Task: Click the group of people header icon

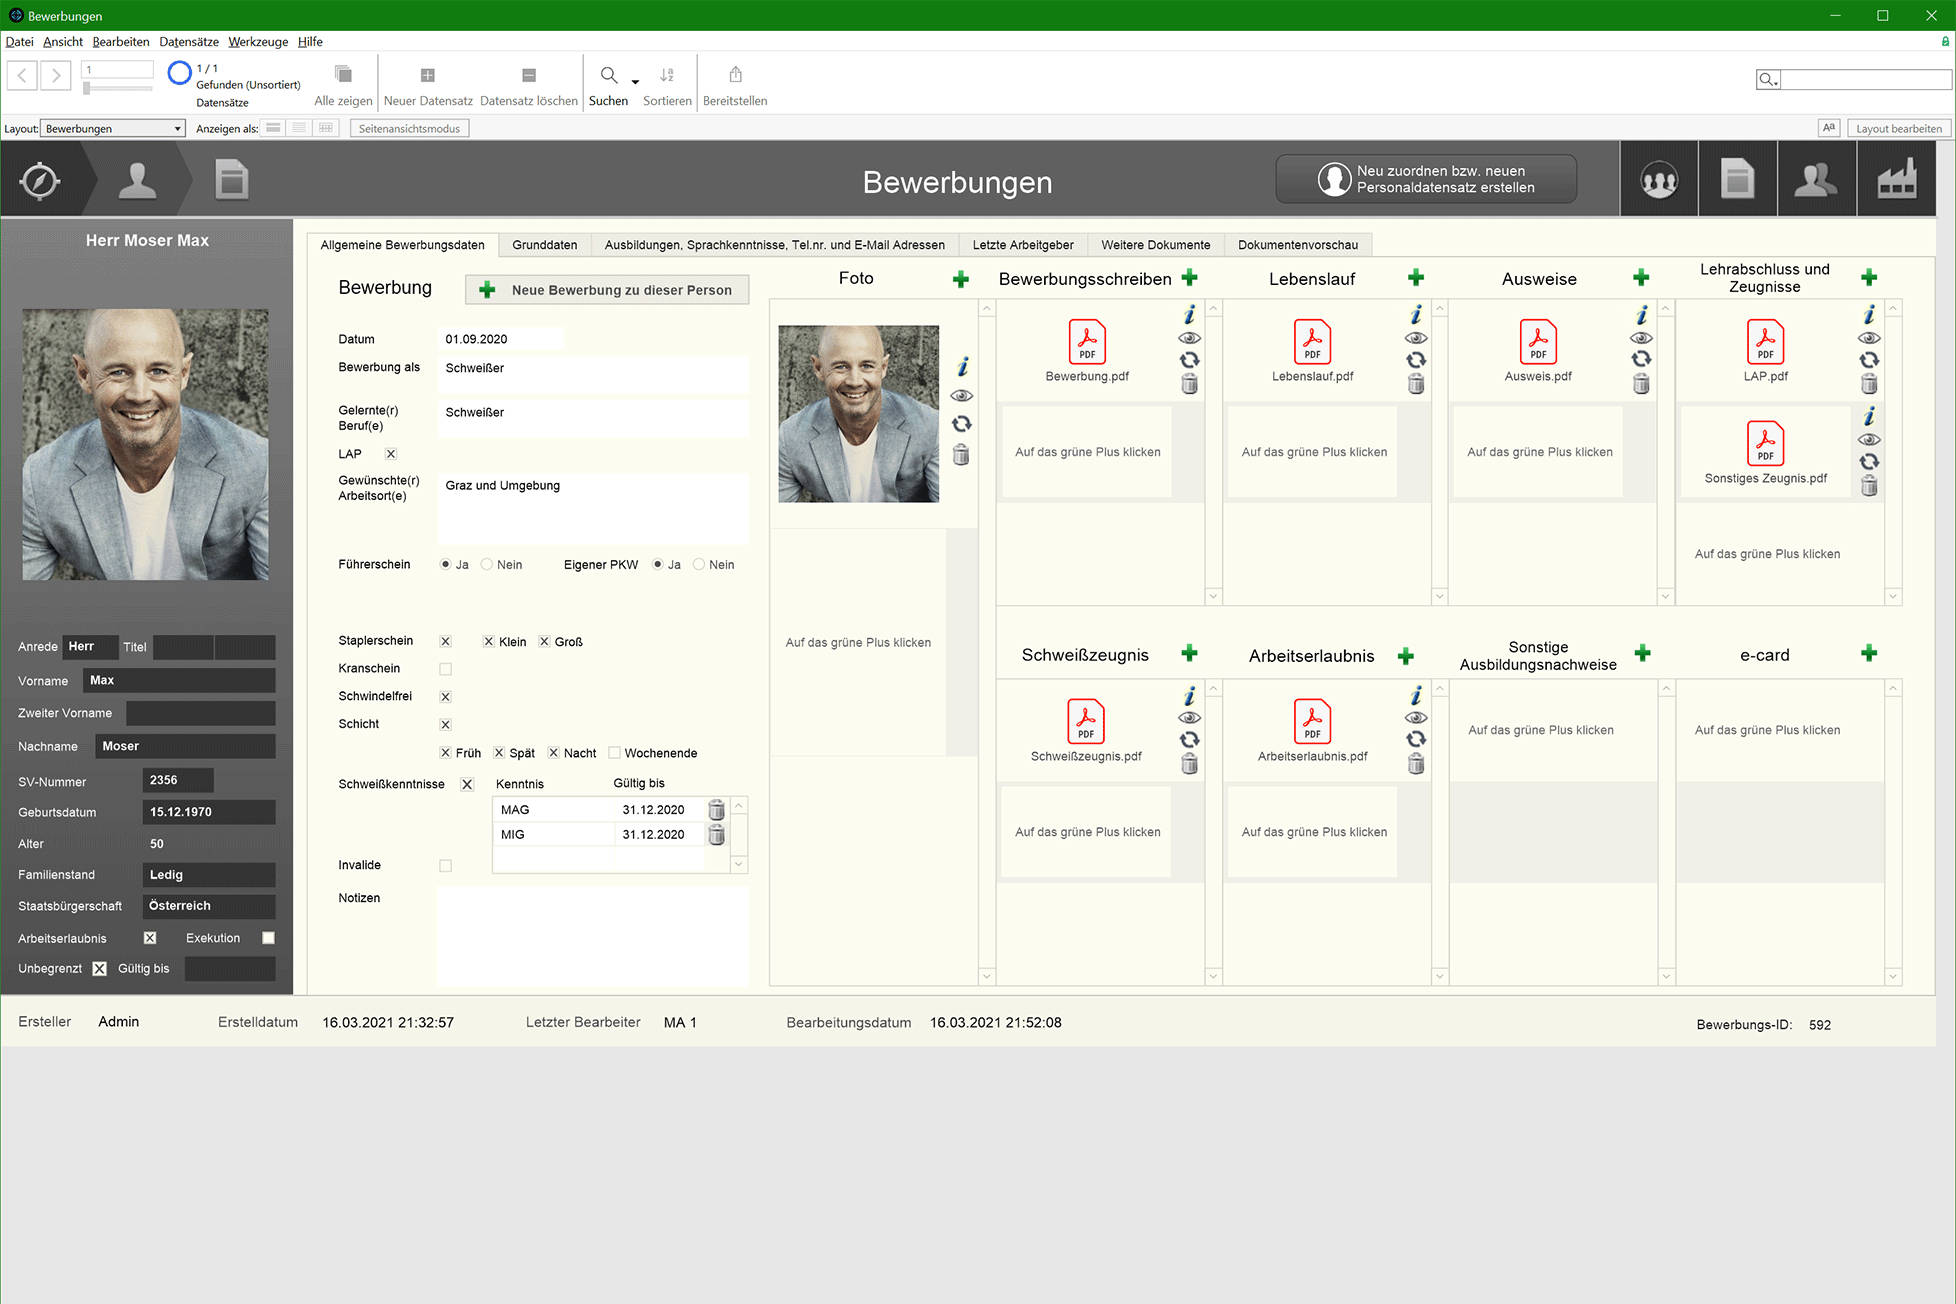Action: [1659, 180]
